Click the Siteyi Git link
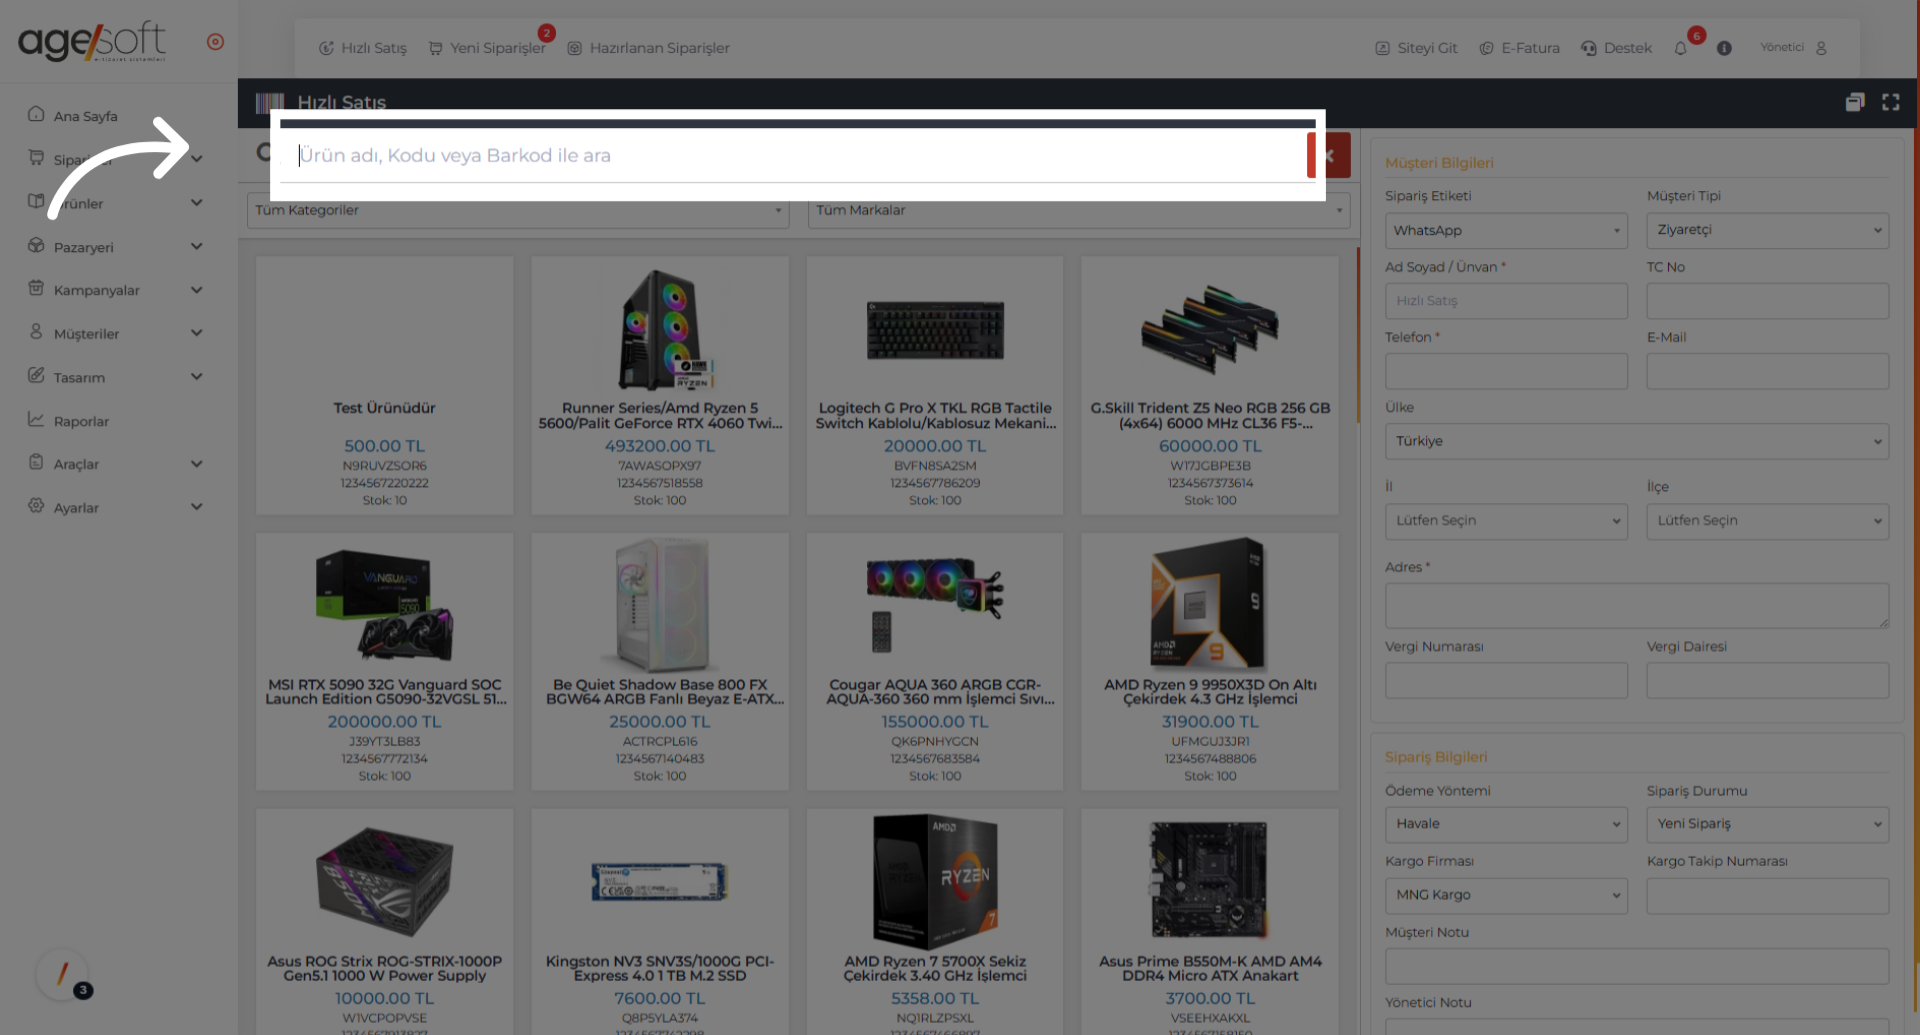 click(1416, 48)
